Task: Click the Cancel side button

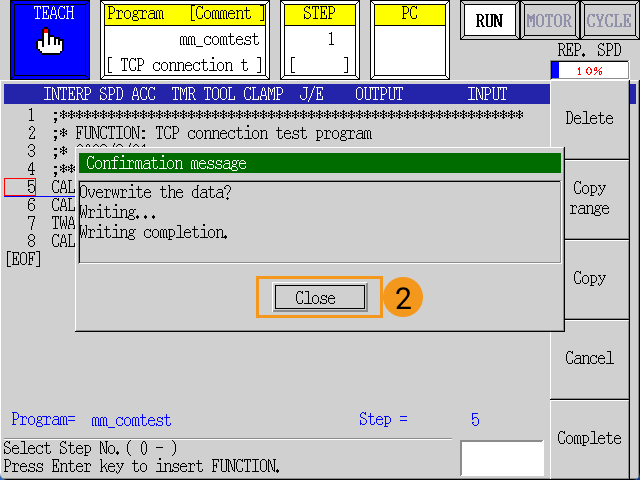Action: tap(589, 359)
